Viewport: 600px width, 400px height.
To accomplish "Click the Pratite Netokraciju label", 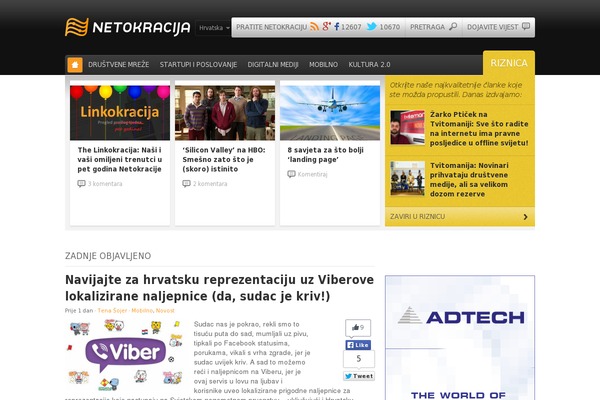I will 271,27.
